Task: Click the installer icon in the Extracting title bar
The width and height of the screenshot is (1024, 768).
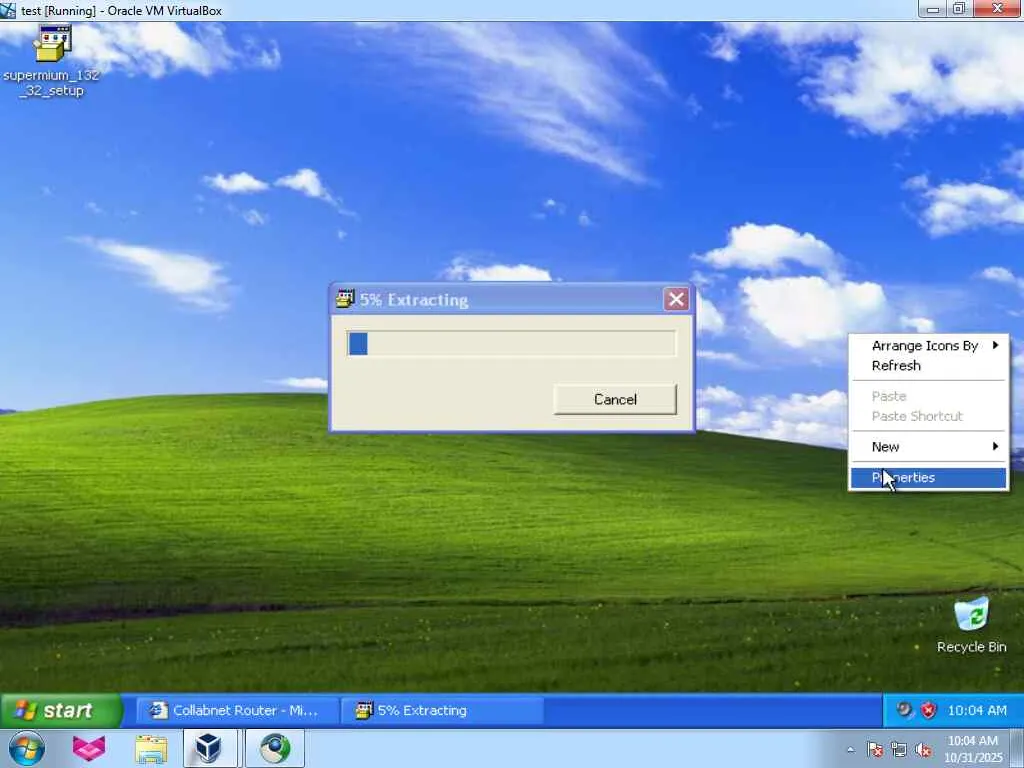Action: (345, 299)
